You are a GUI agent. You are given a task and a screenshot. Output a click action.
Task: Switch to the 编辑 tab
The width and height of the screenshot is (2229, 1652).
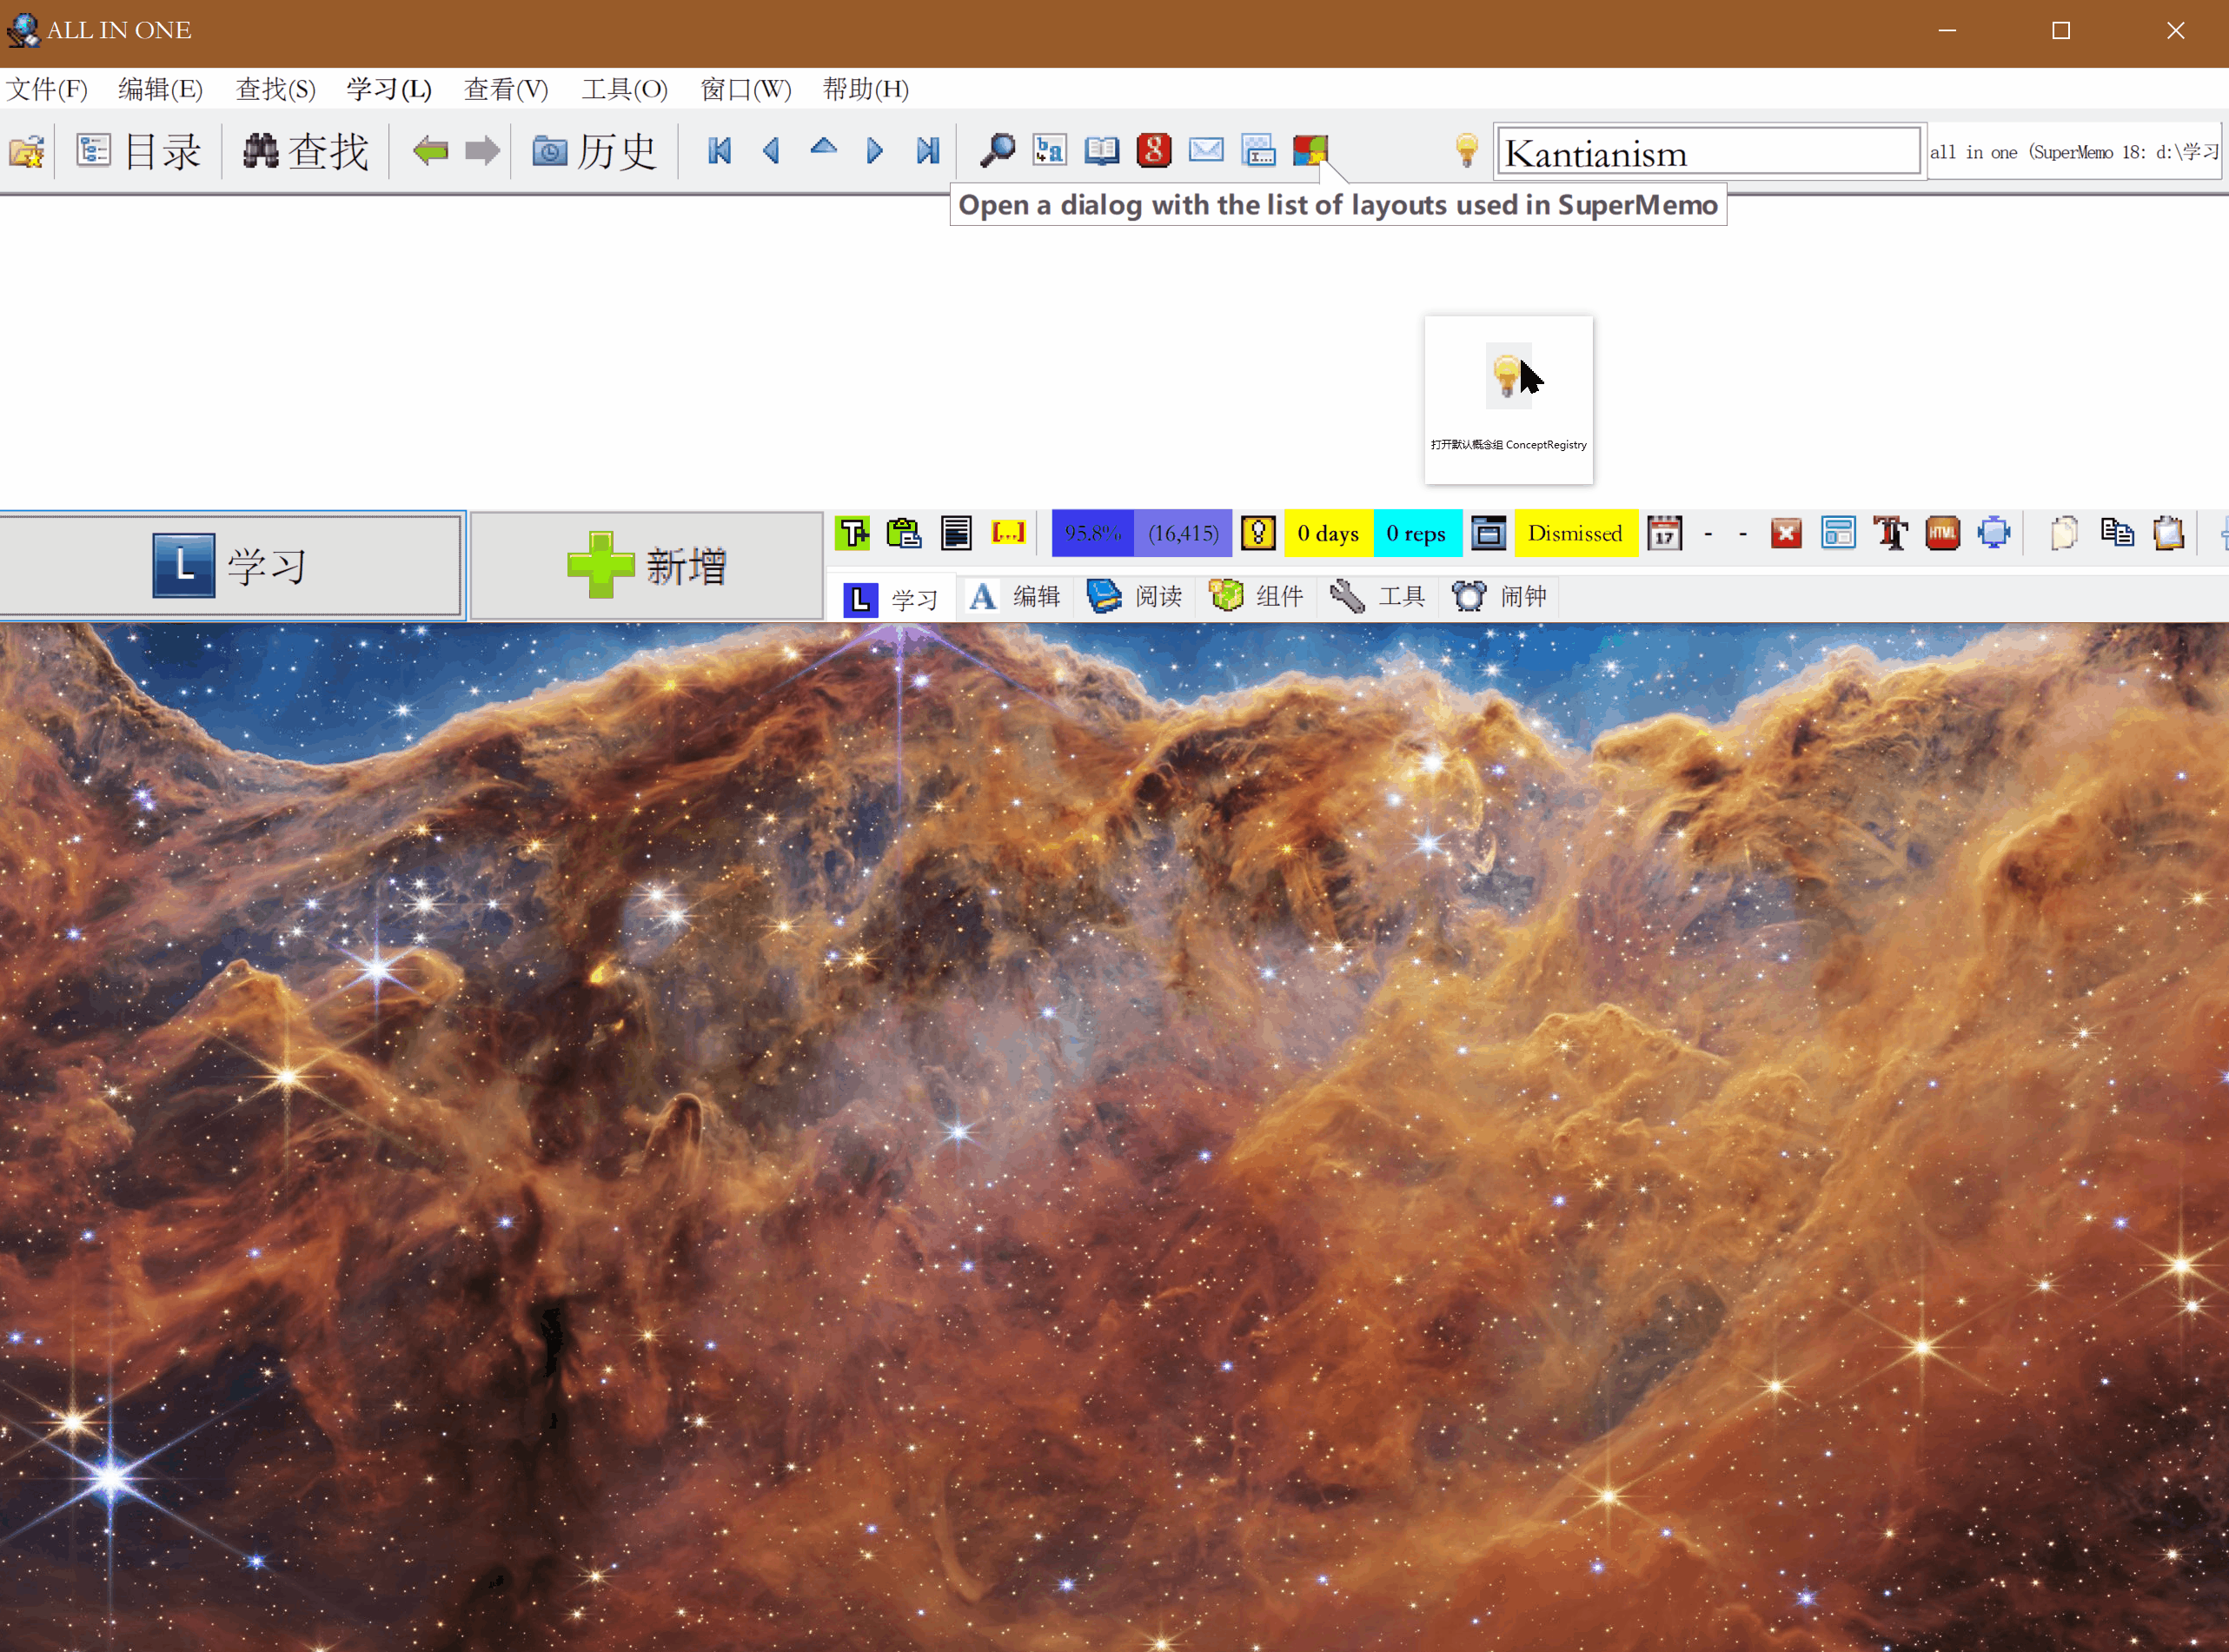(x=1015, y=597)
